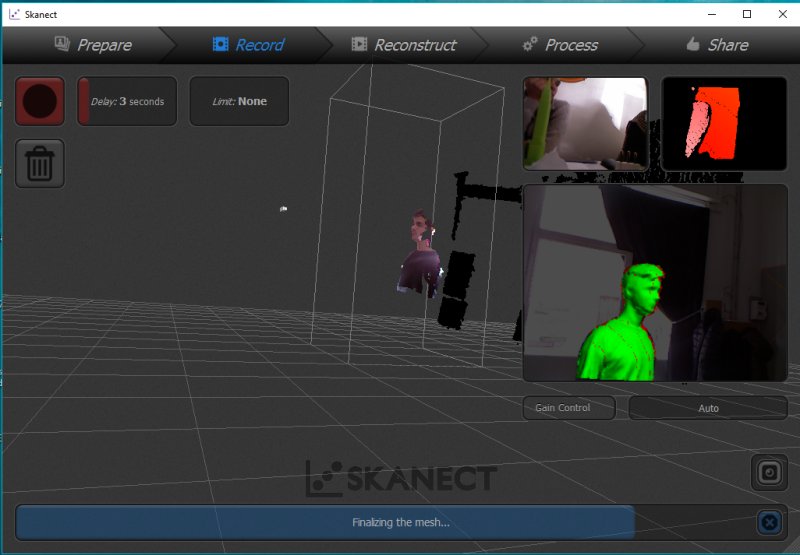Click the large green-person tracking preview
The height and width of the screenshot is (555, 800).
click(656, 283)
